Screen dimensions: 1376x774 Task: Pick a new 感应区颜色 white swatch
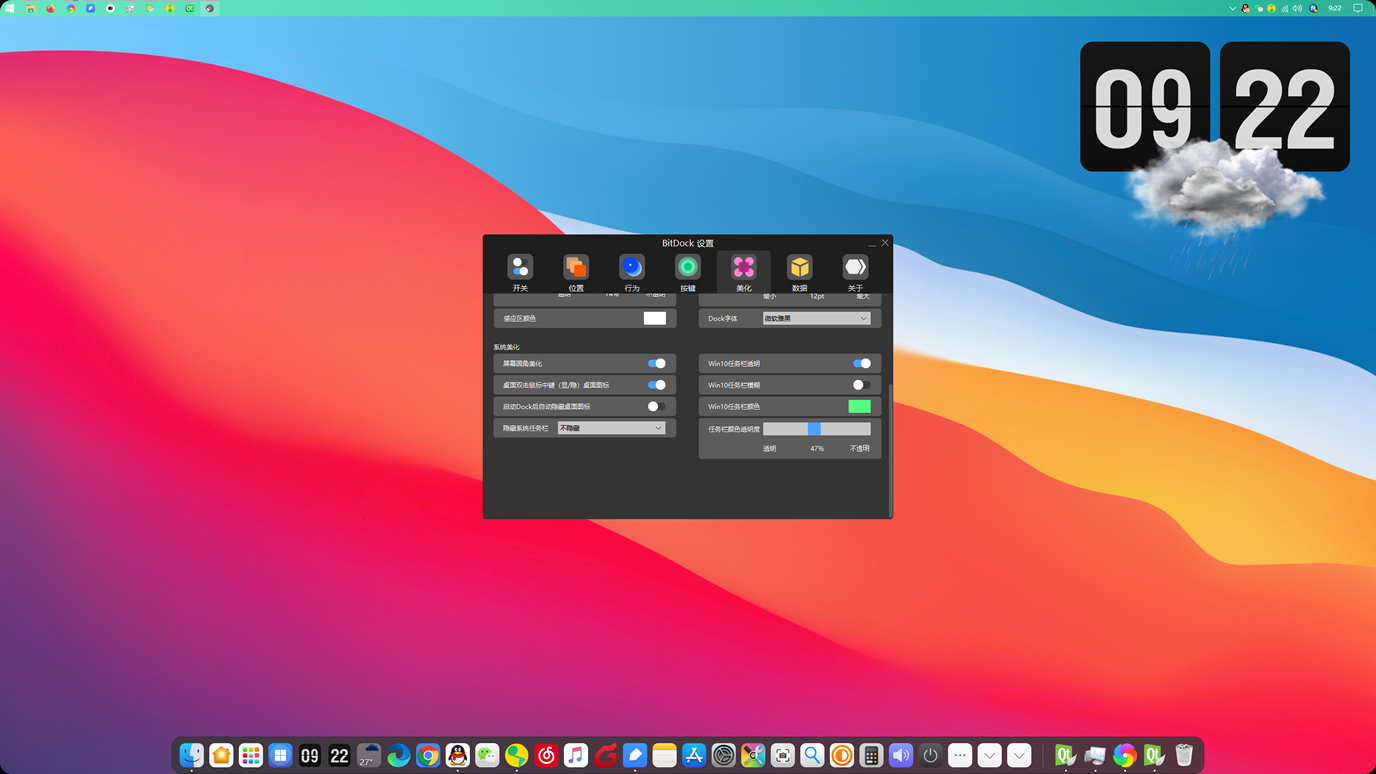pos(655,318)
